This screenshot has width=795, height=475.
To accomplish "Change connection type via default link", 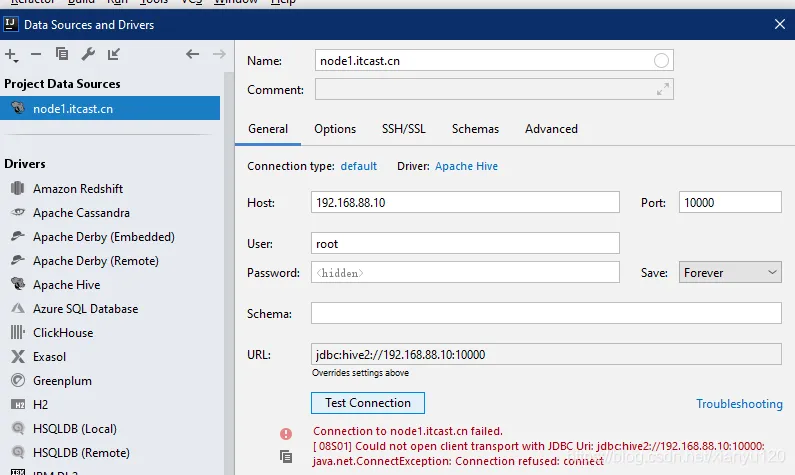I will (x=358, y=166).
